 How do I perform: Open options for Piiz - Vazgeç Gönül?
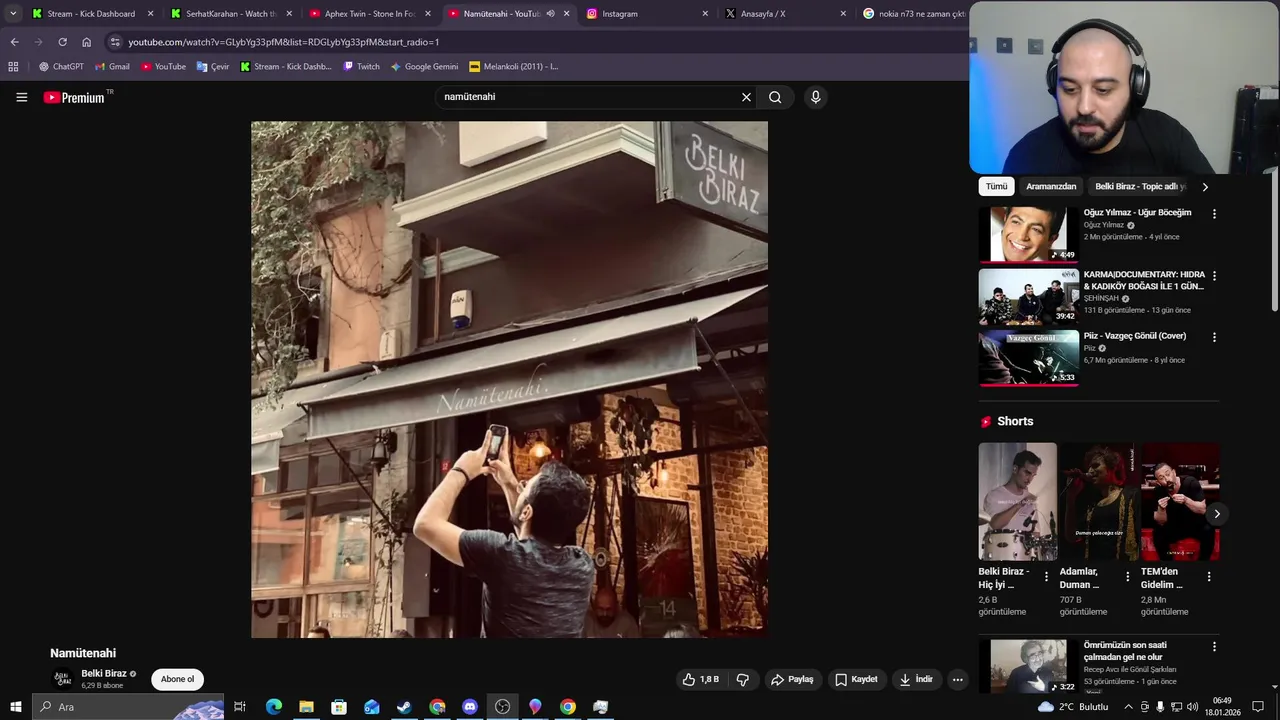tap(1214, 337)
